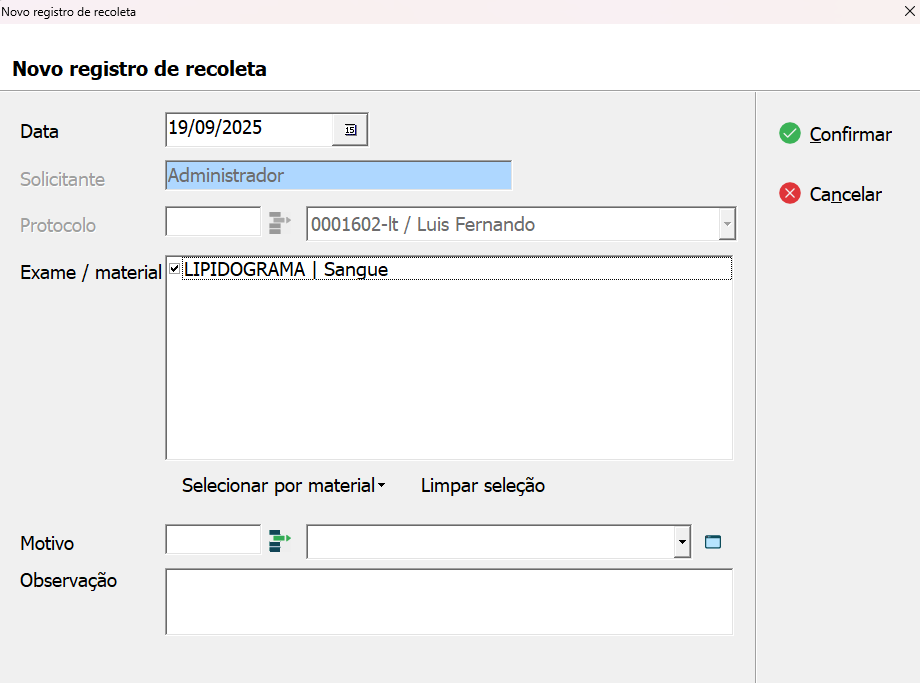
Task: Click the red Cancelar X icon
Action: tap(789, 194)
